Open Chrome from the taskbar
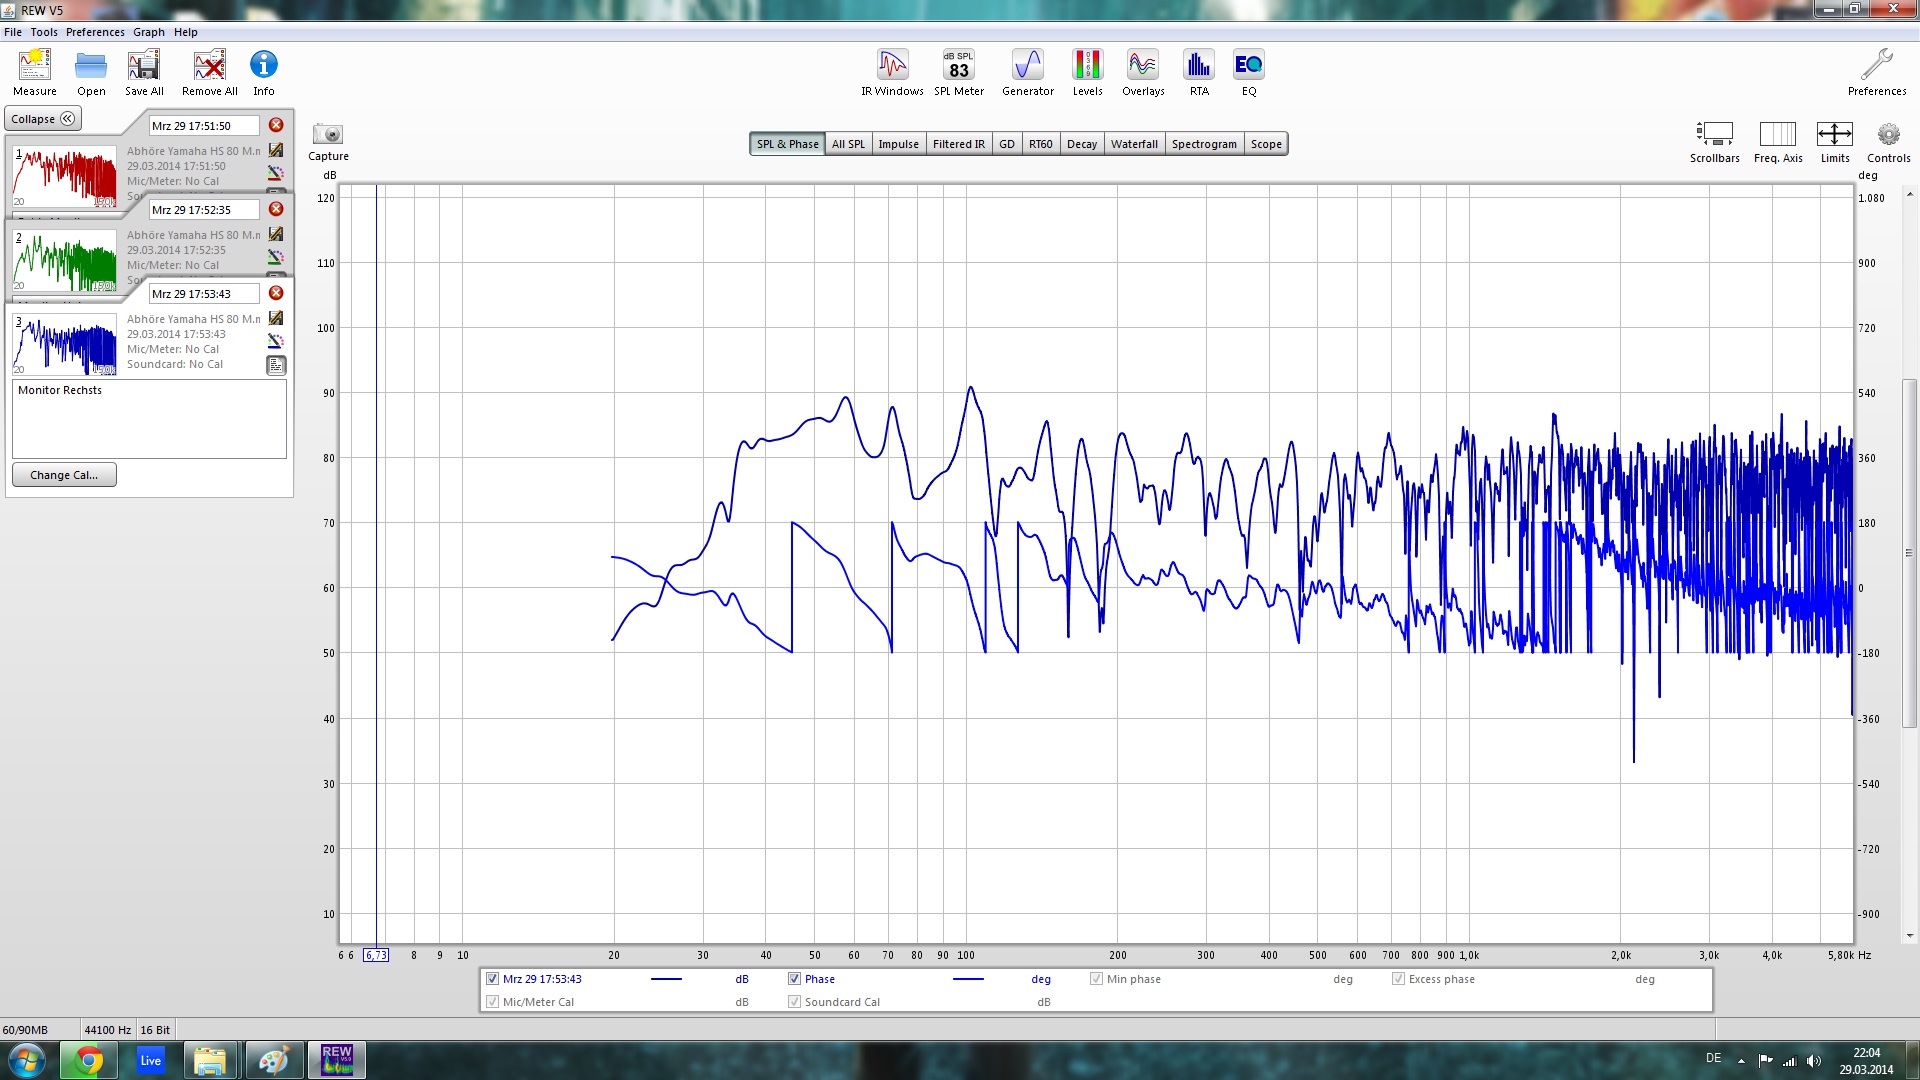 click(89, 1060)
